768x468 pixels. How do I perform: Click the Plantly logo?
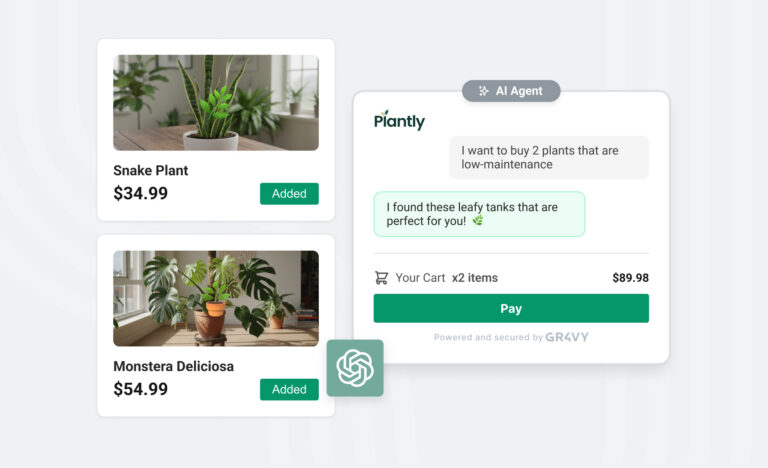click(x=399, y=120)
